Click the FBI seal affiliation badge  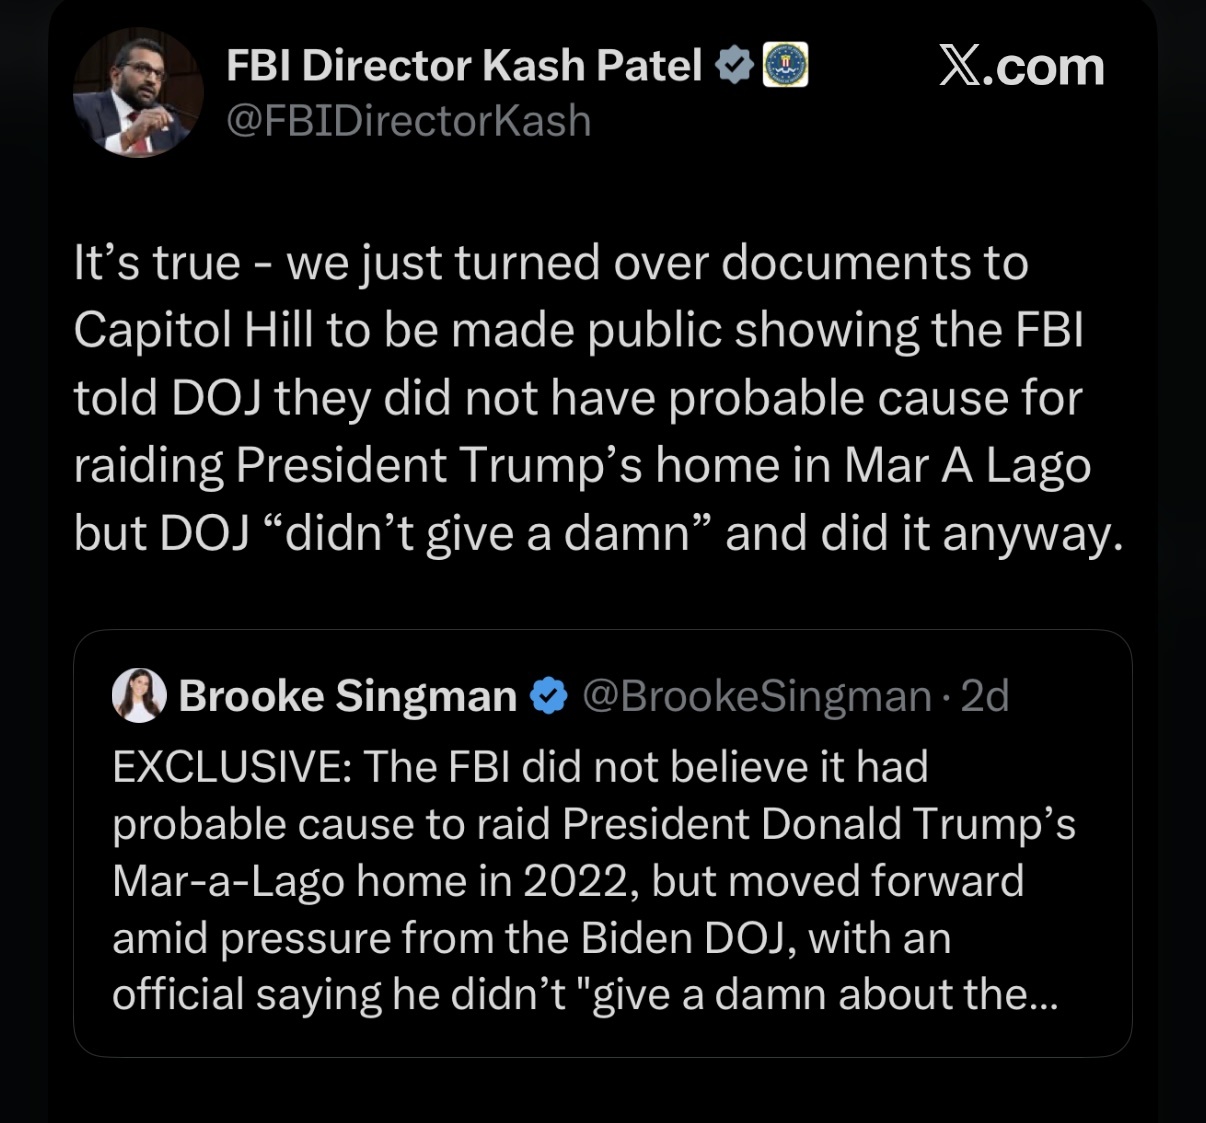coord(786,66)
